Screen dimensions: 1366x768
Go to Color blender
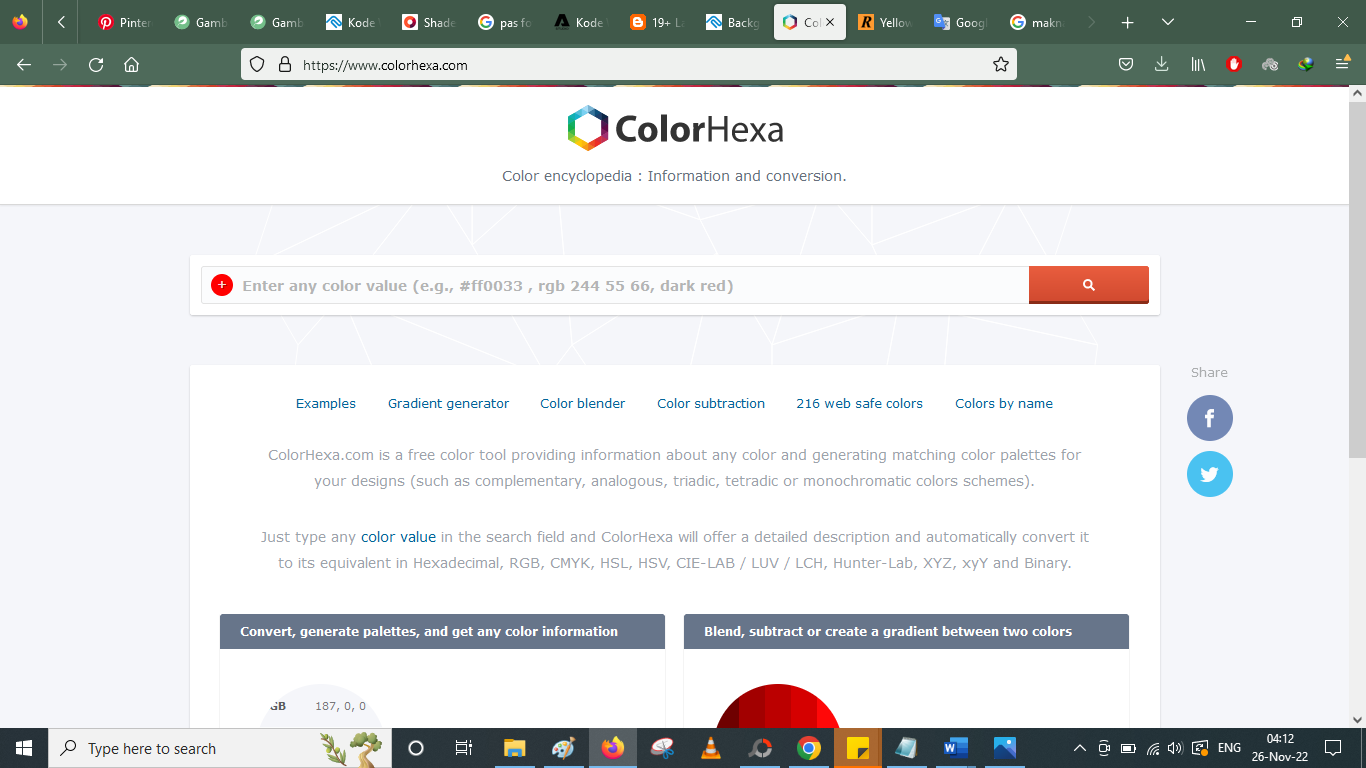(x=582, y=403)
